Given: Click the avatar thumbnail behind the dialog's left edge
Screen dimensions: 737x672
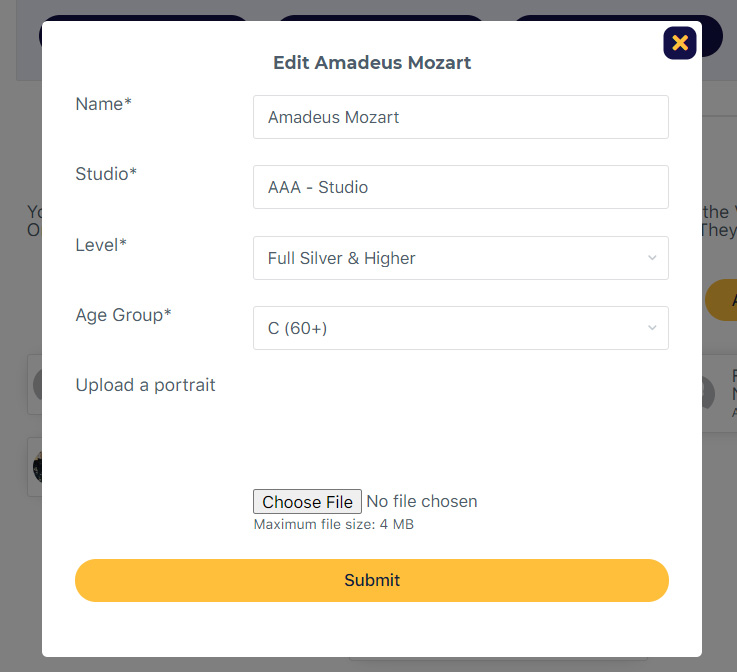Looking at the screenshot, I should 37,467.
